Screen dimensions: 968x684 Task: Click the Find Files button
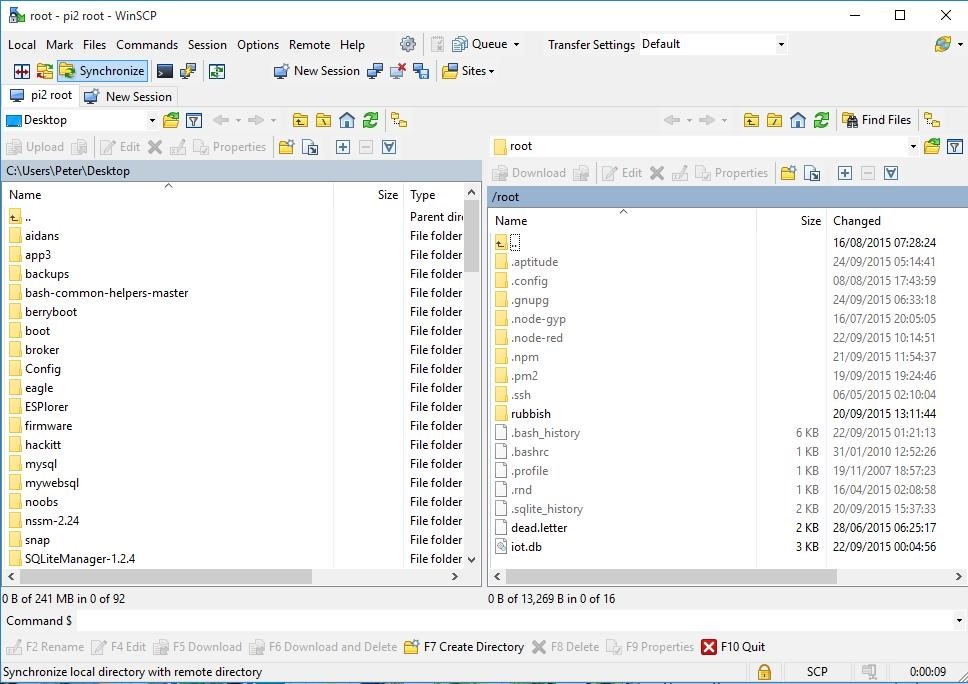[876, 120]
